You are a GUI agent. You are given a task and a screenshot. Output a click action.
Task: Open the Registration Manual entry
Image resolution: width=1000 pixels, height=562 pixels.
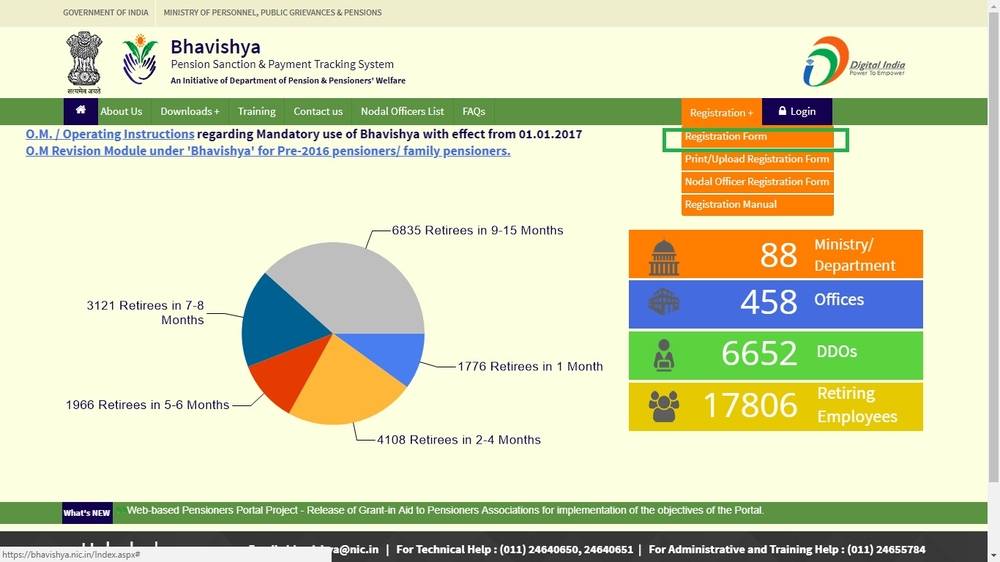click(x=730, y=205)
